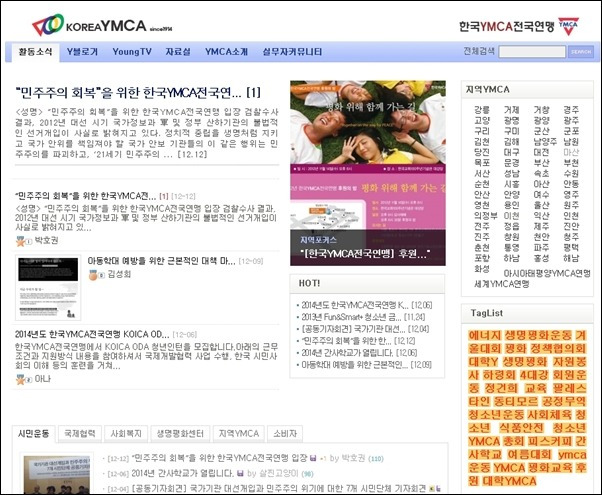Open the 실무자커뮤니티 menu
602x495 pixels.
(x=292, y=52)
